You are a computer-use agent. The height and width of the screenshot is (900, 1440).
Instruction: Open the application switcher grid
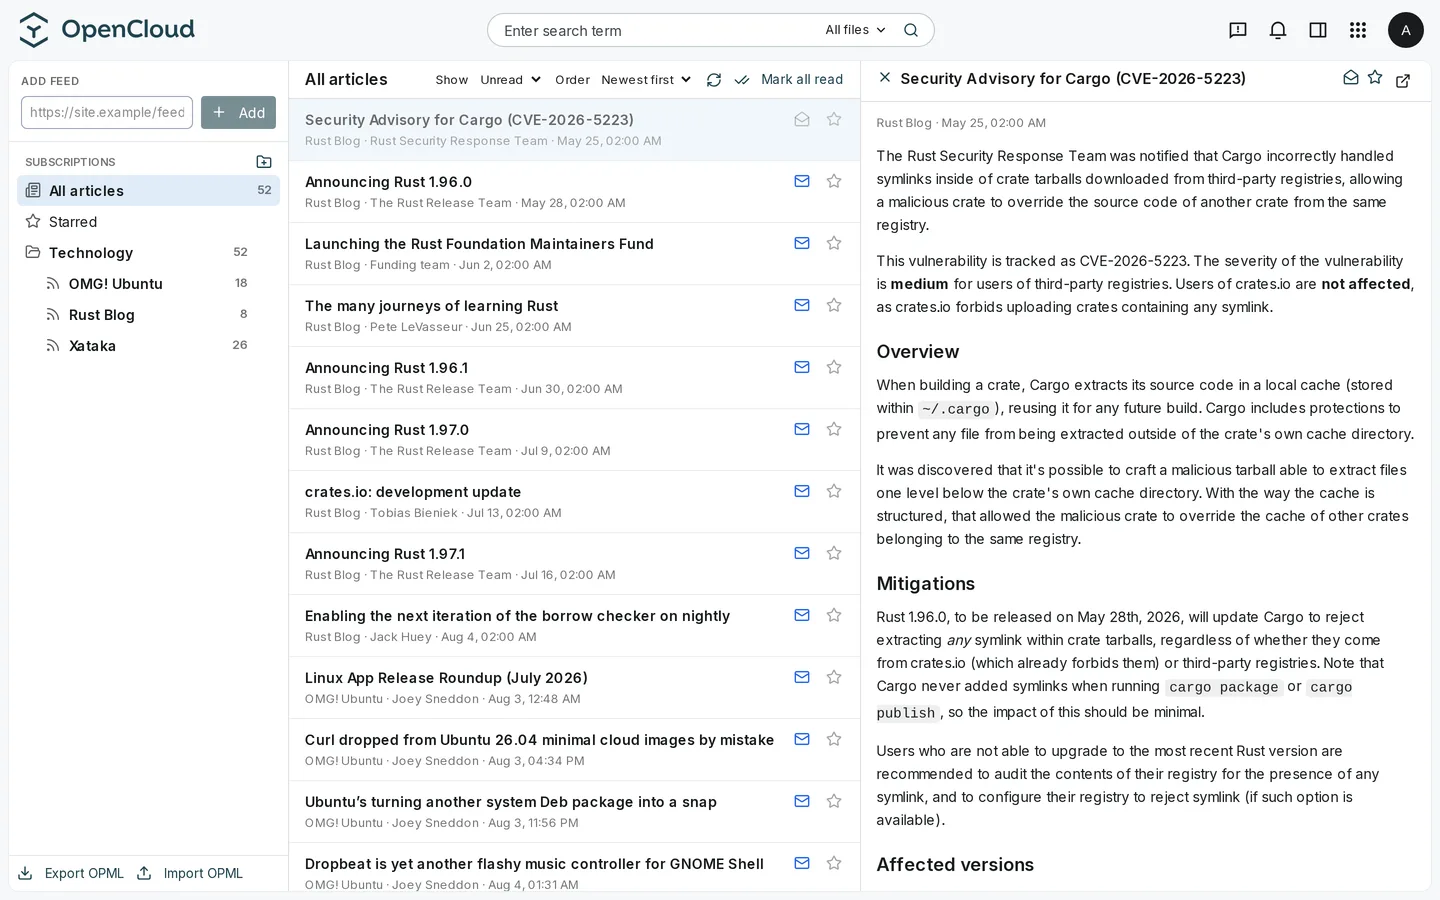pos(1358,30)
